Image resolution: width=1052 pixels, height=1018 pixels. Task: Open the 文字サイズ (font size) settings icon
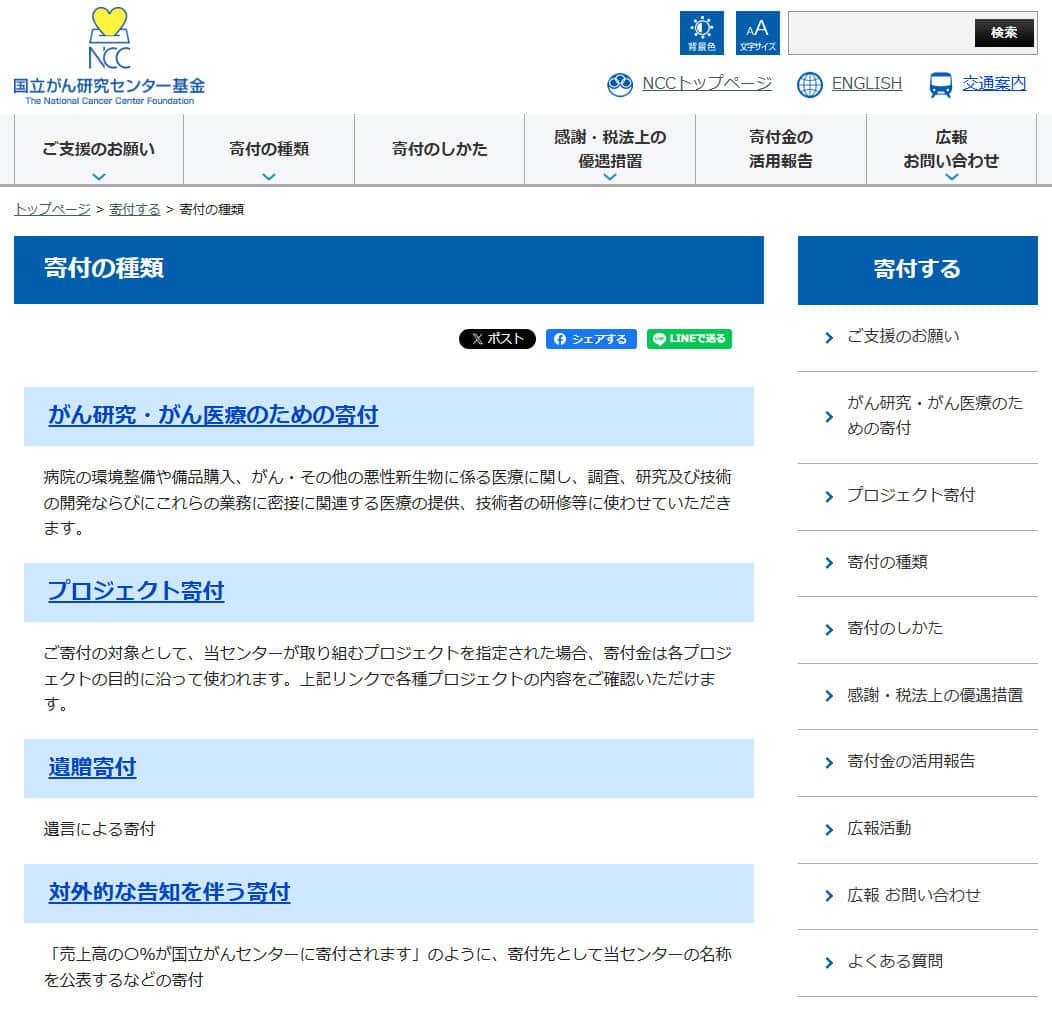[x=758, y=31]
